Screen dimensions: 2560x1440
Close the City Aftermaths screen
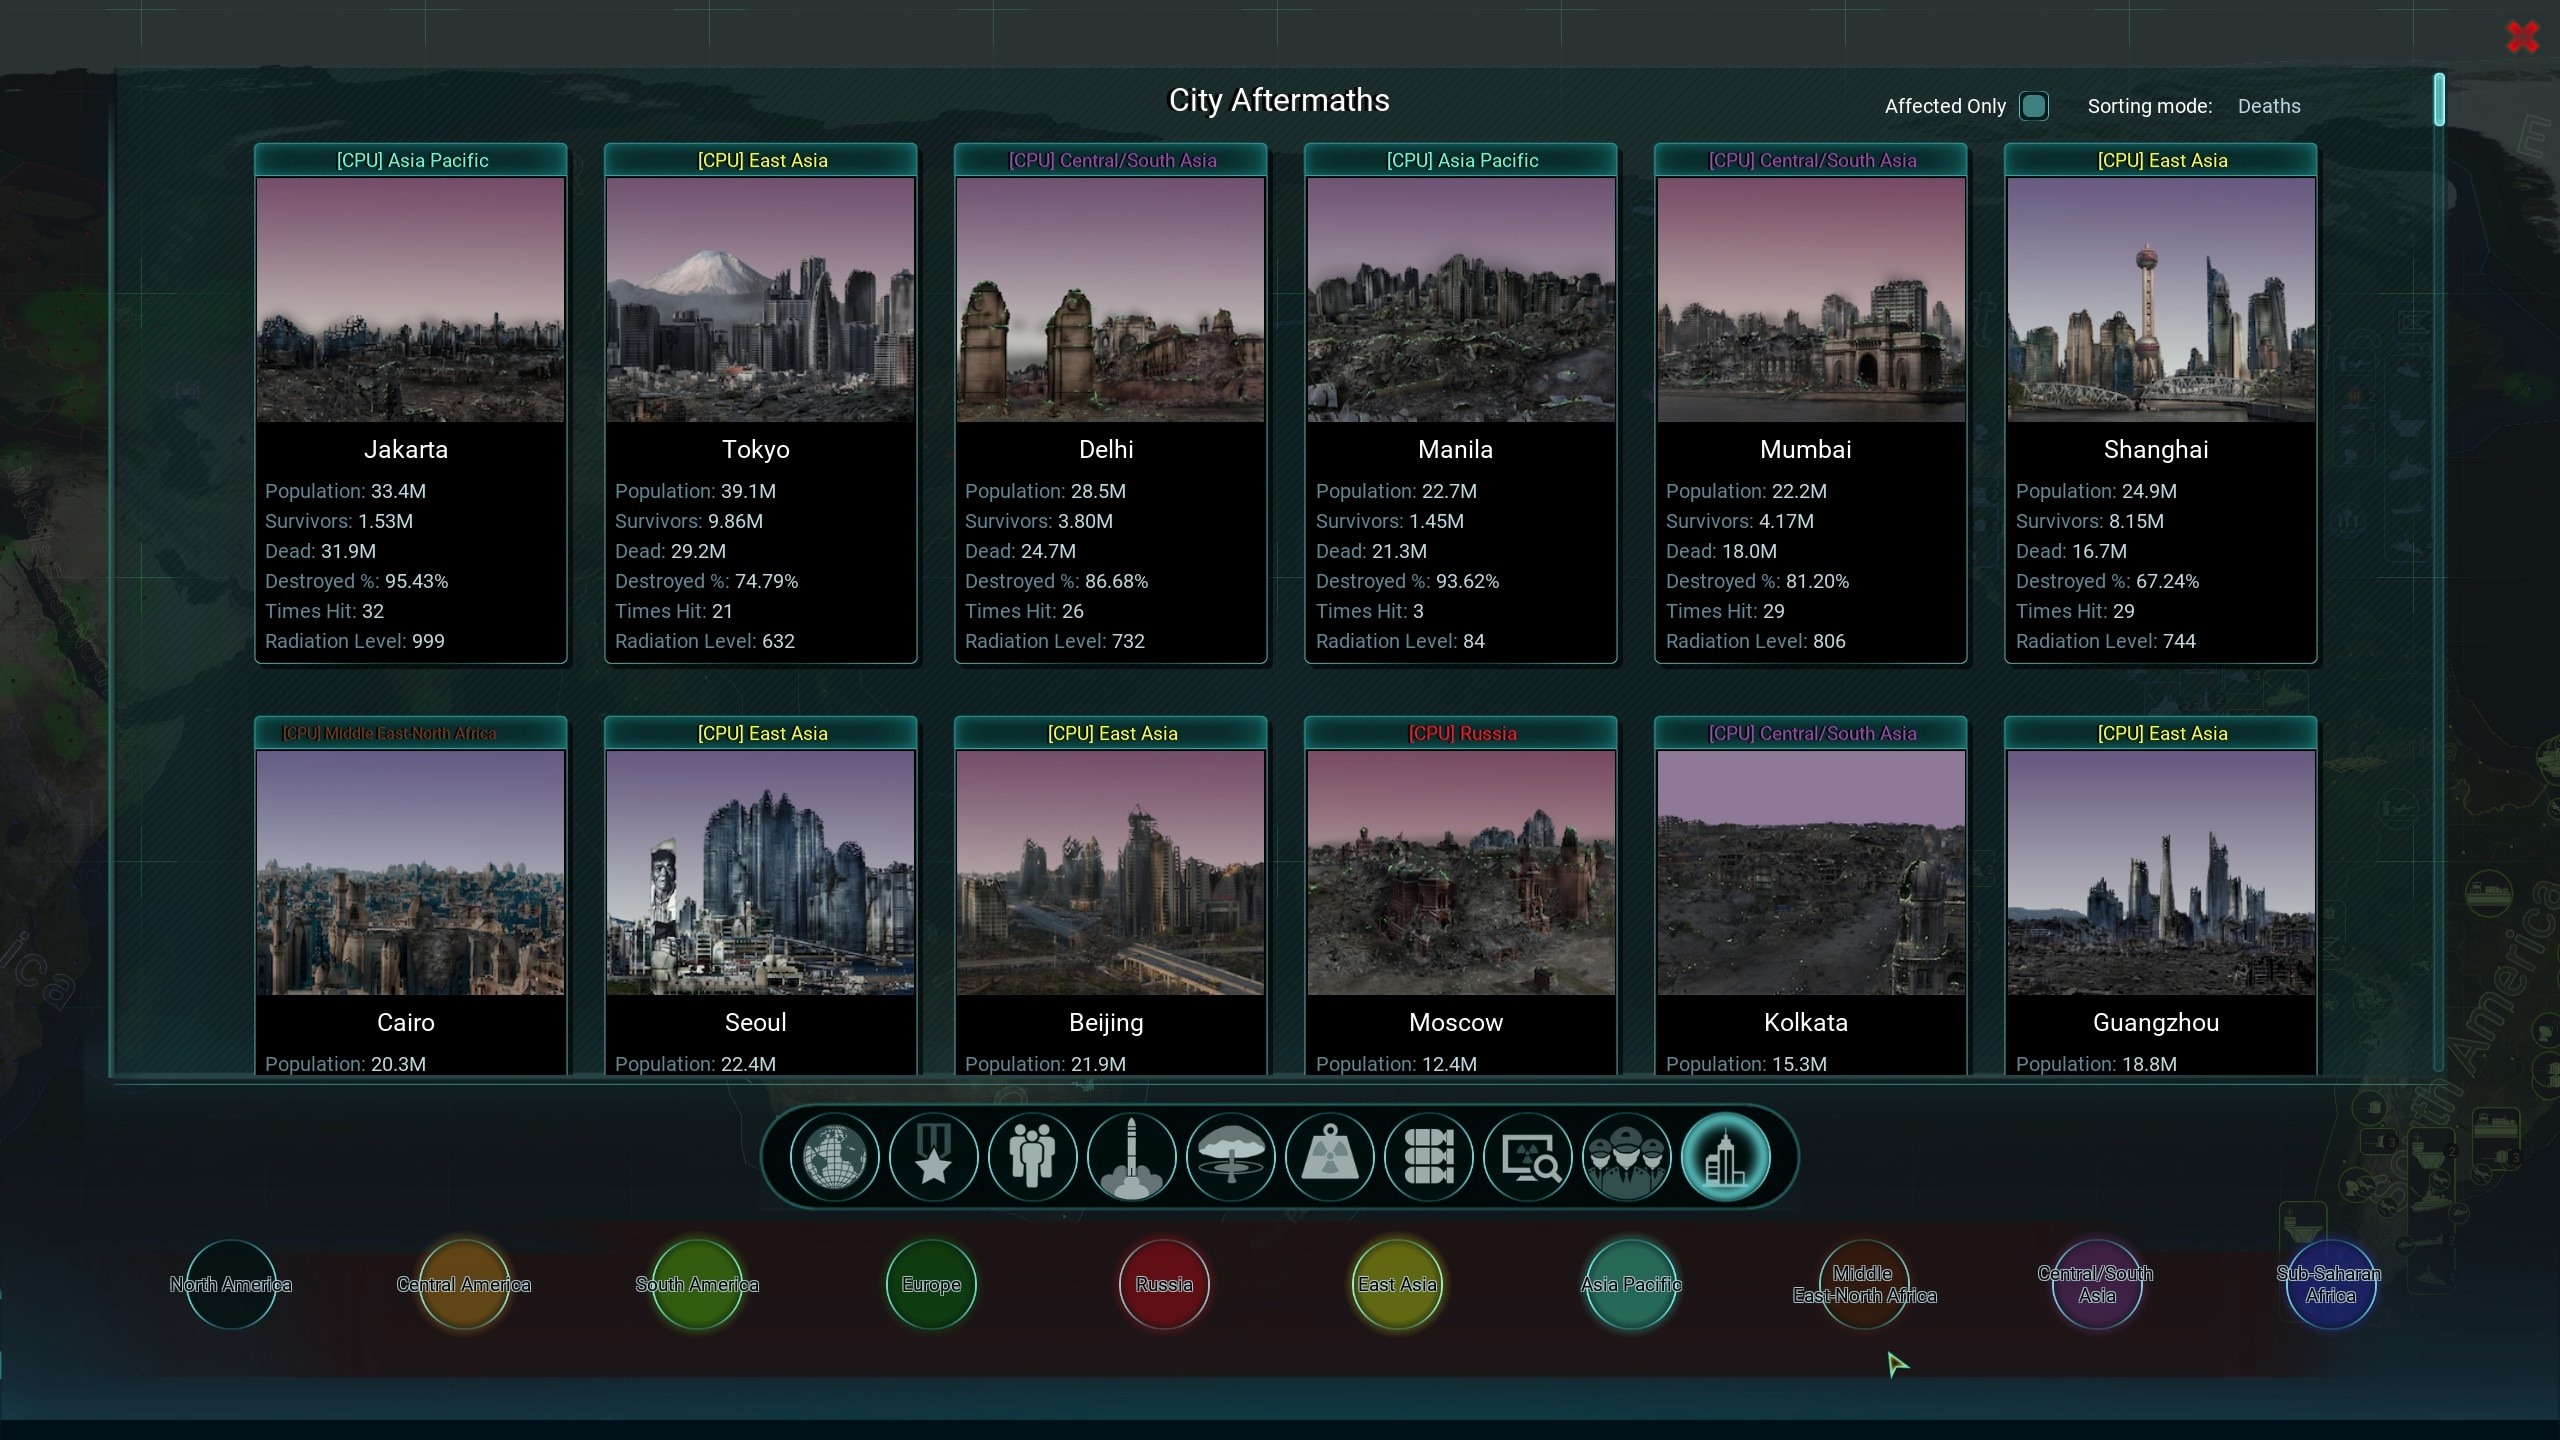coord(2522,37)
